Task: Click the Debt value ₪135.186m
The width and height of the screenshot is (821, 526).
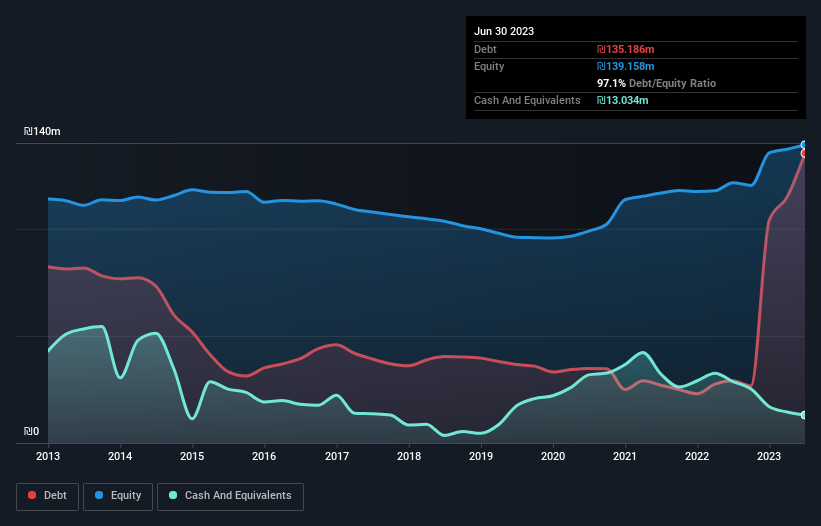Action: click(626, 49)
